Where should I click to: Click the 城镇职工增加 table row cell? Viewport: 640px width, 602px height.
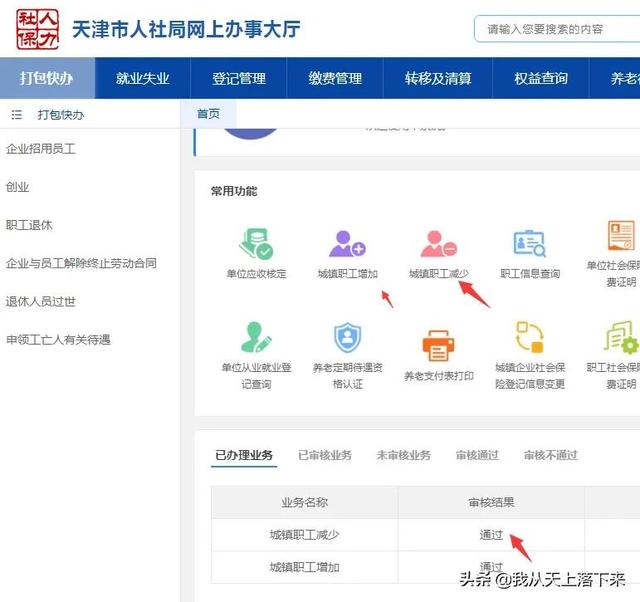pyautogui.click(x=304, y=567)
